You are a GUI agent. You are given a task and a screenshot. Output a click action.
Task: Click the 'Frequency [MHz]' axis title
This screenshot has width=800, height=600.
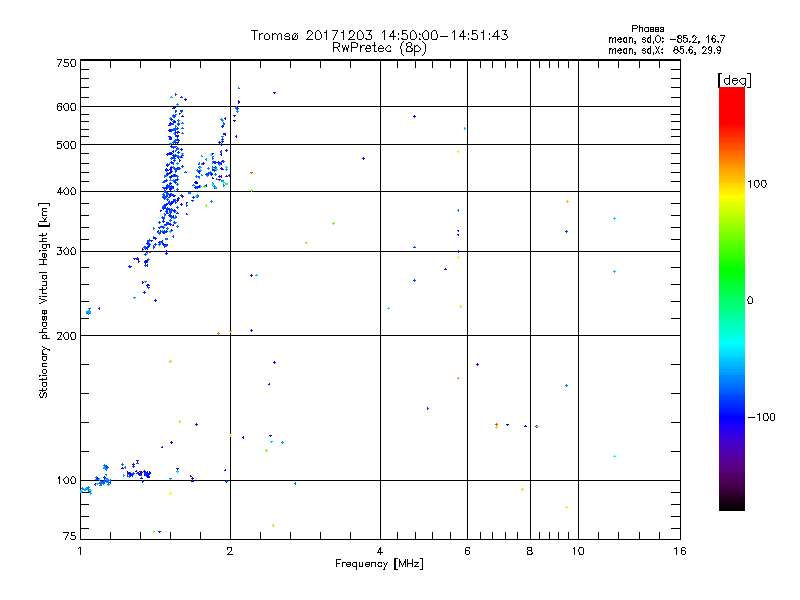tap(379, 563)
